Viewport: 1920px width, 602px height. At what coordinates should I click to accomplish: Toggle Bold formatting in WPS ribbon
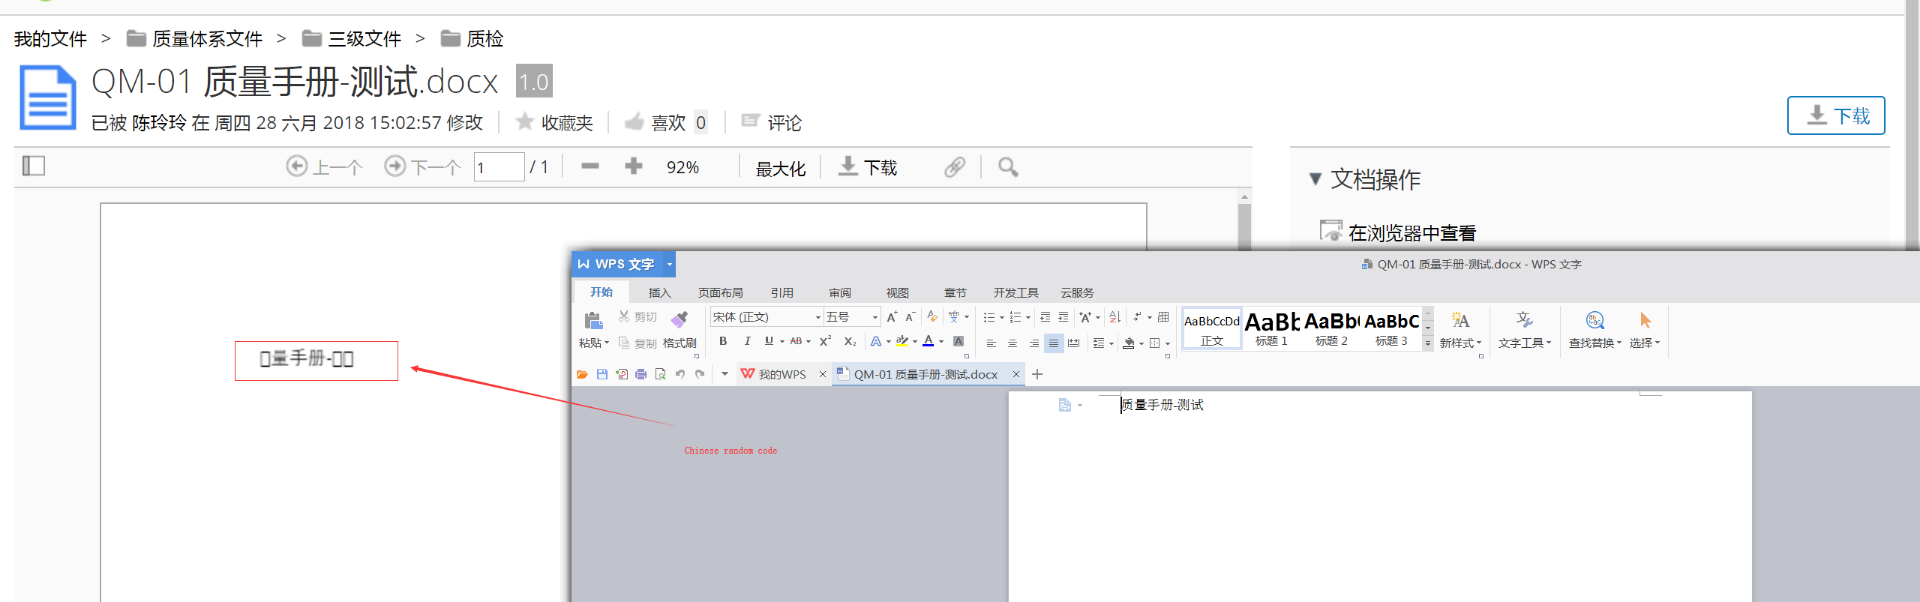tap(723, 342)
